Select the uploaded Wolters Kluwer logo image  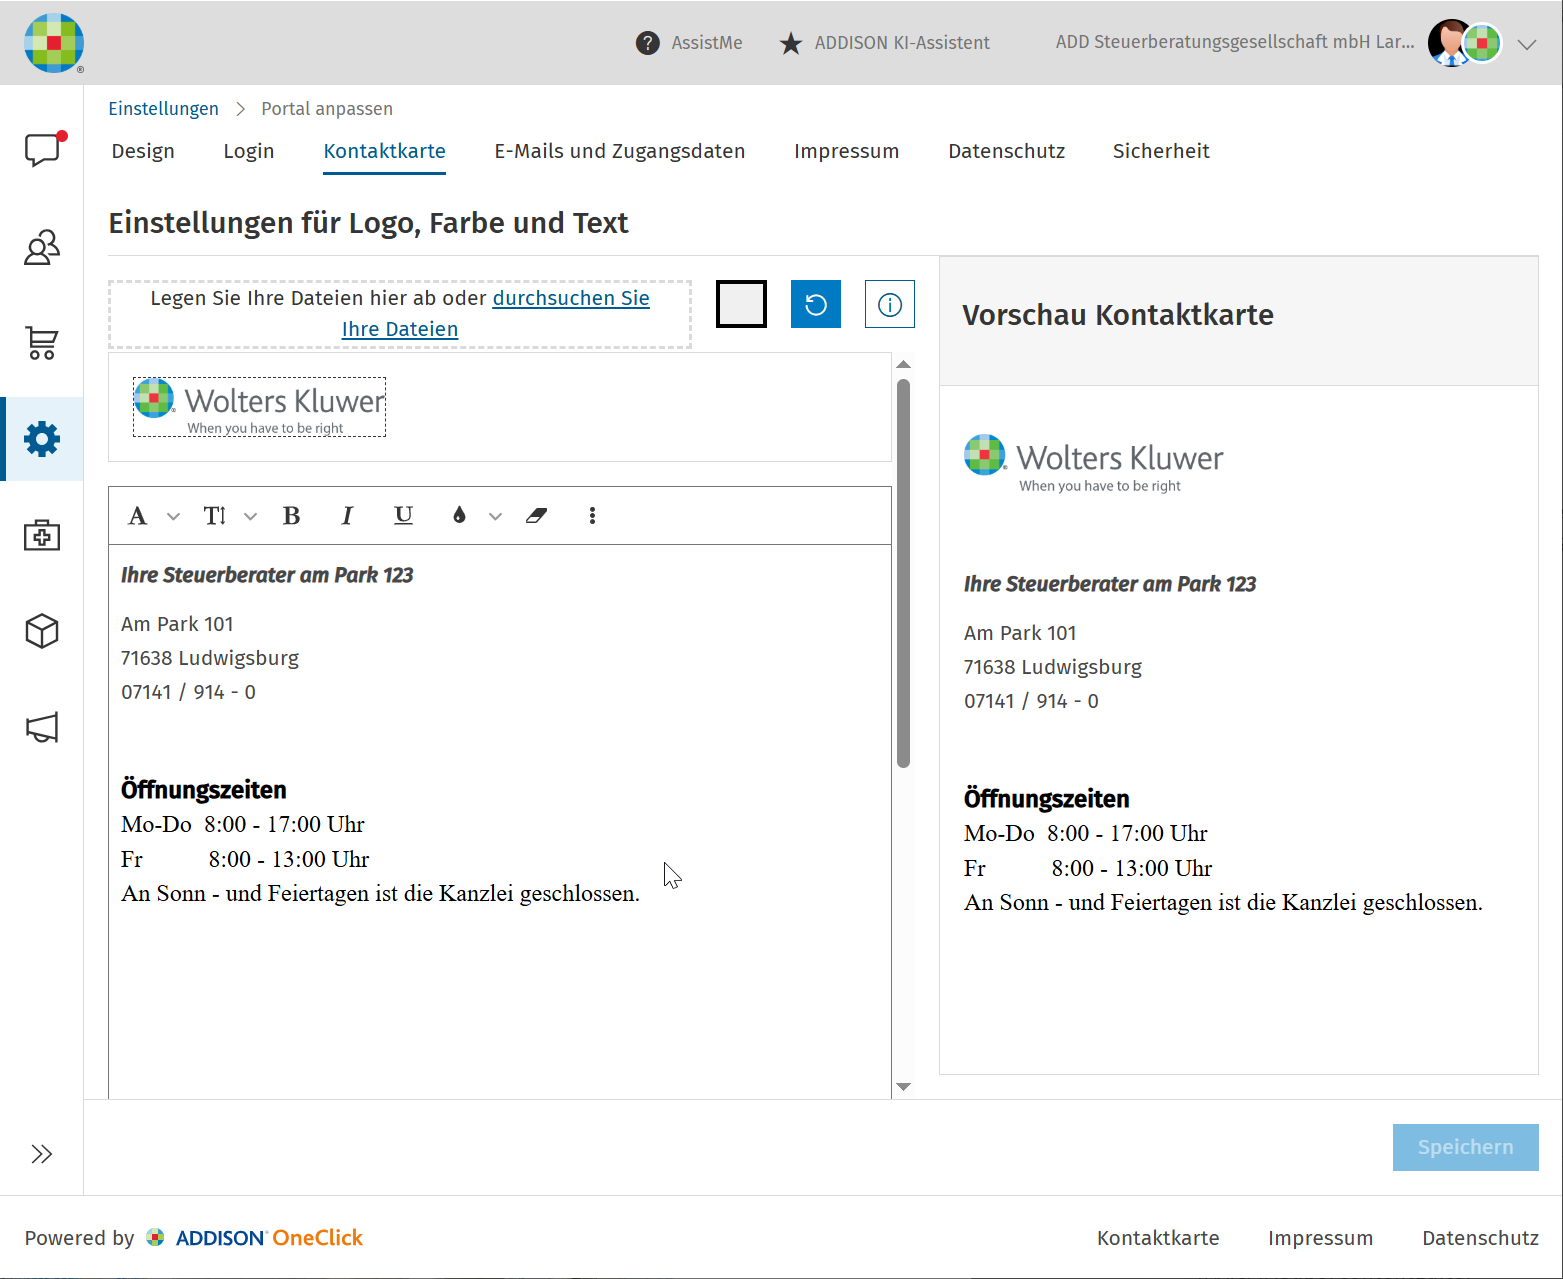coord(260,407)
